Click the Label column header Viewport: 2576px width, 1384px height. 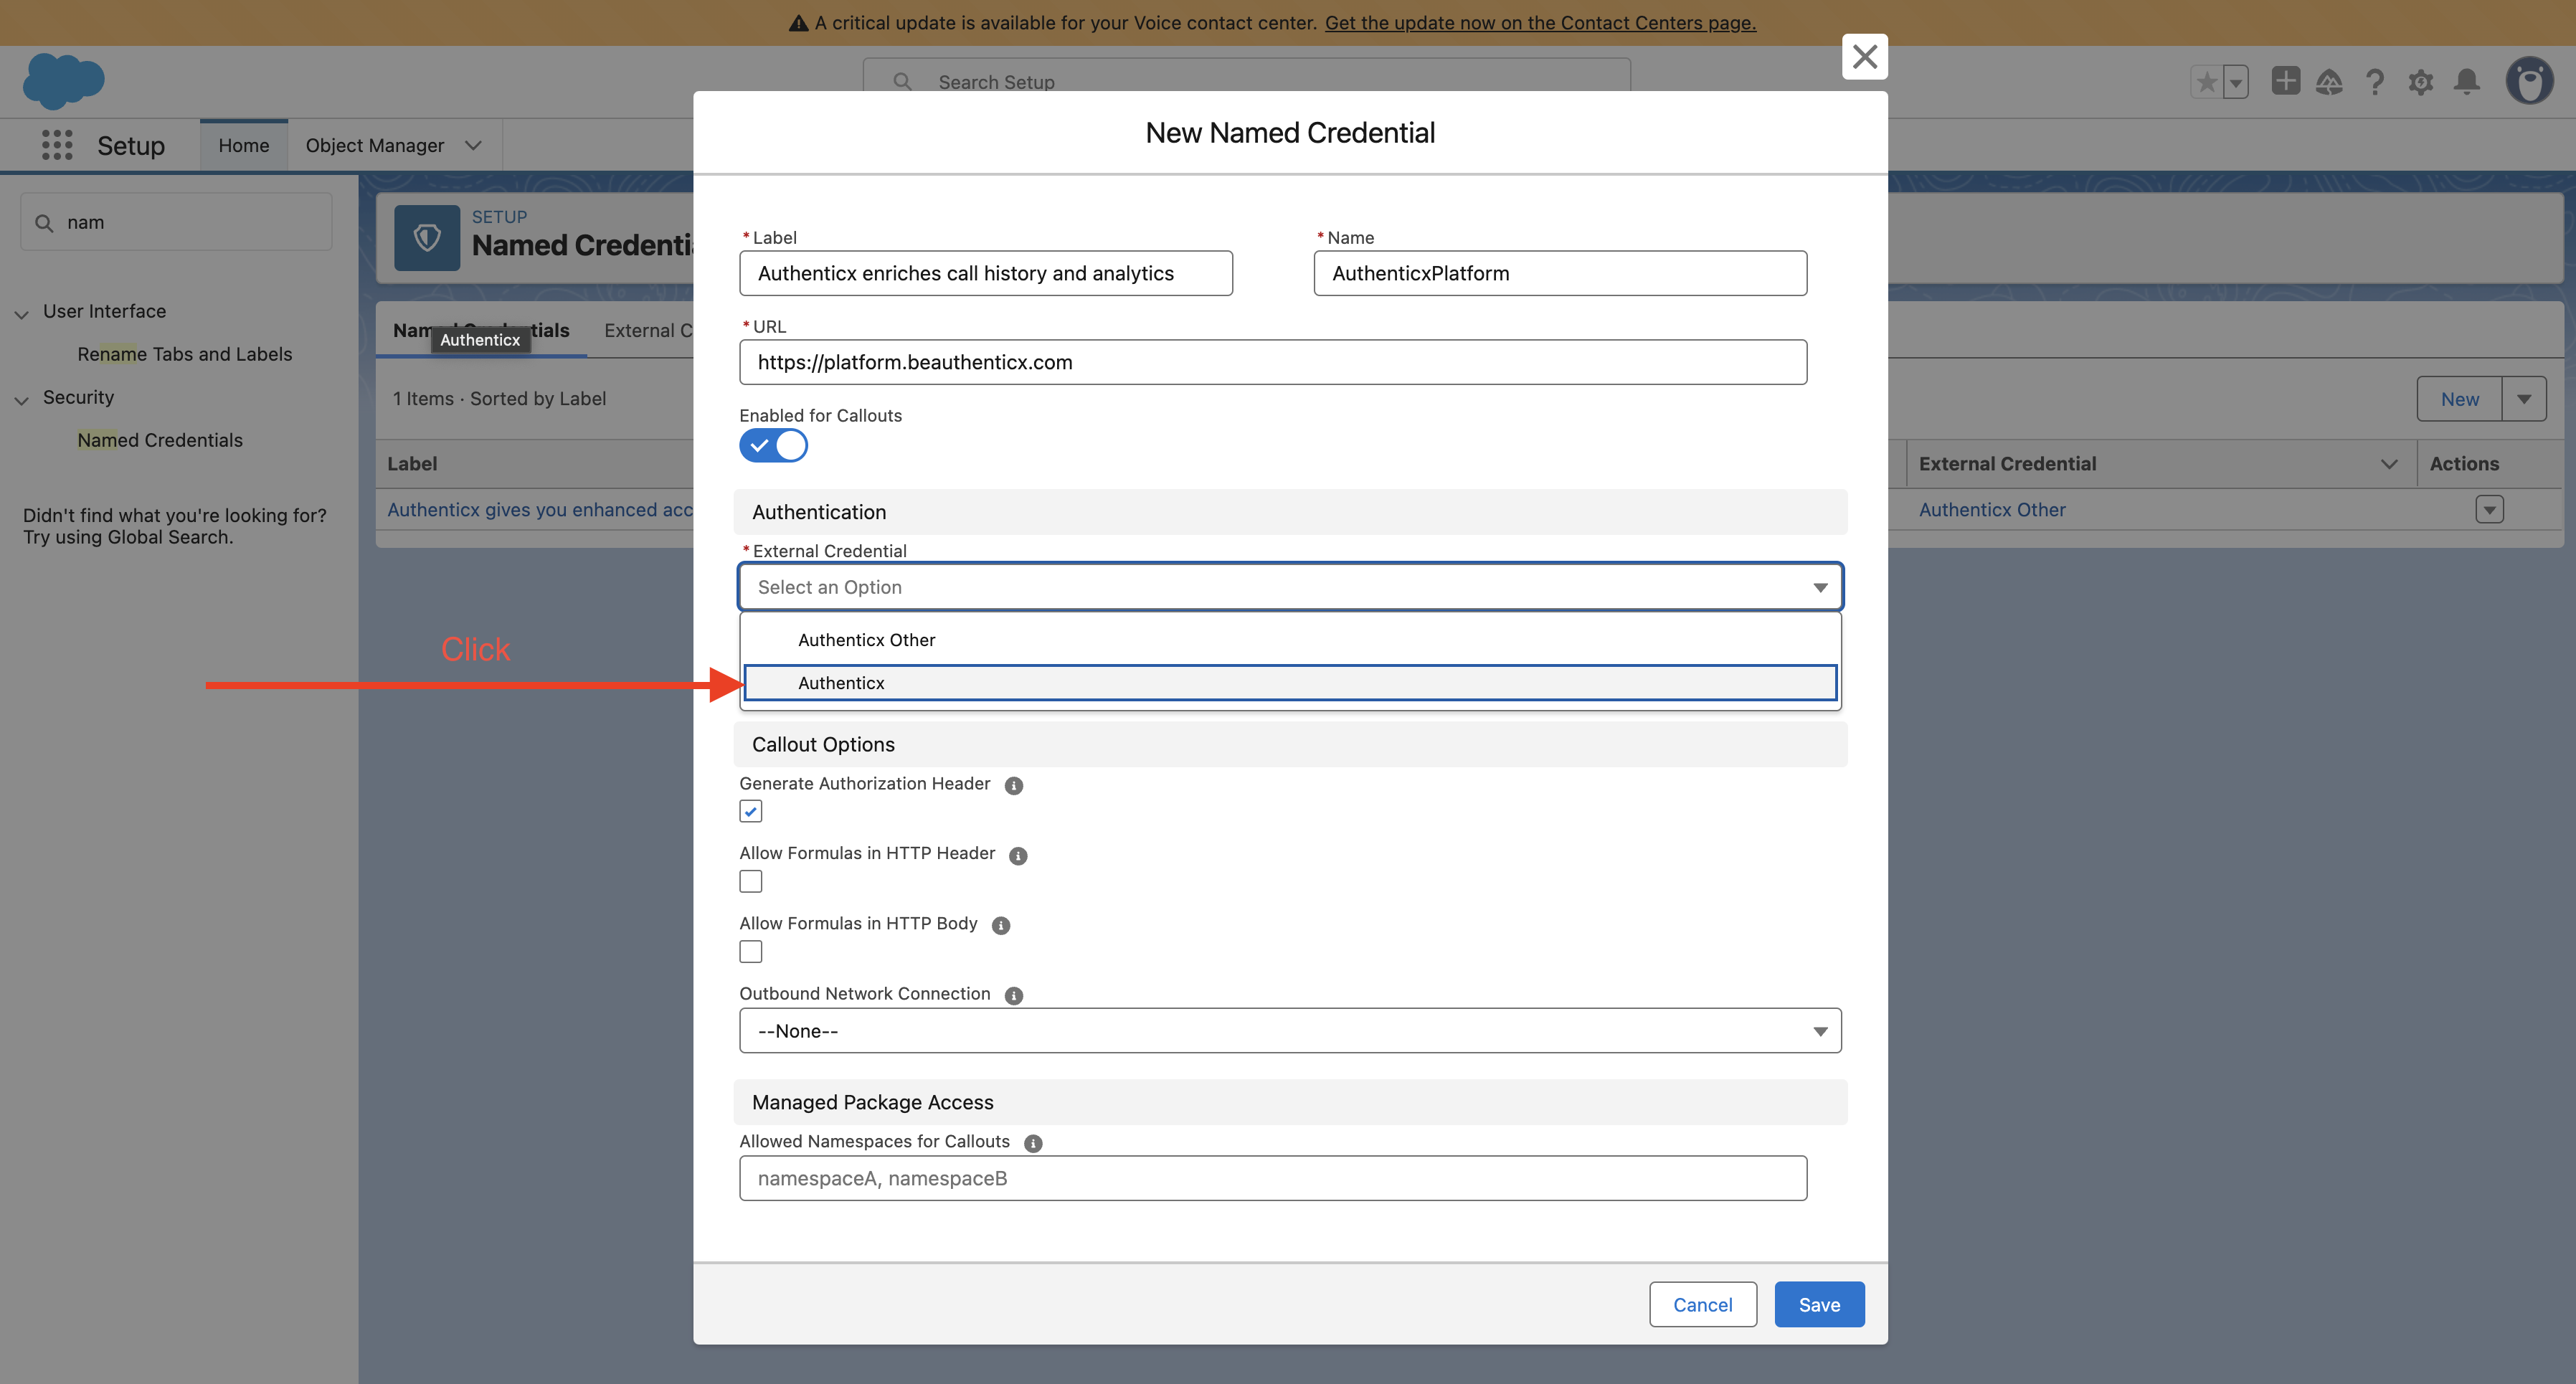coord(412,464)
